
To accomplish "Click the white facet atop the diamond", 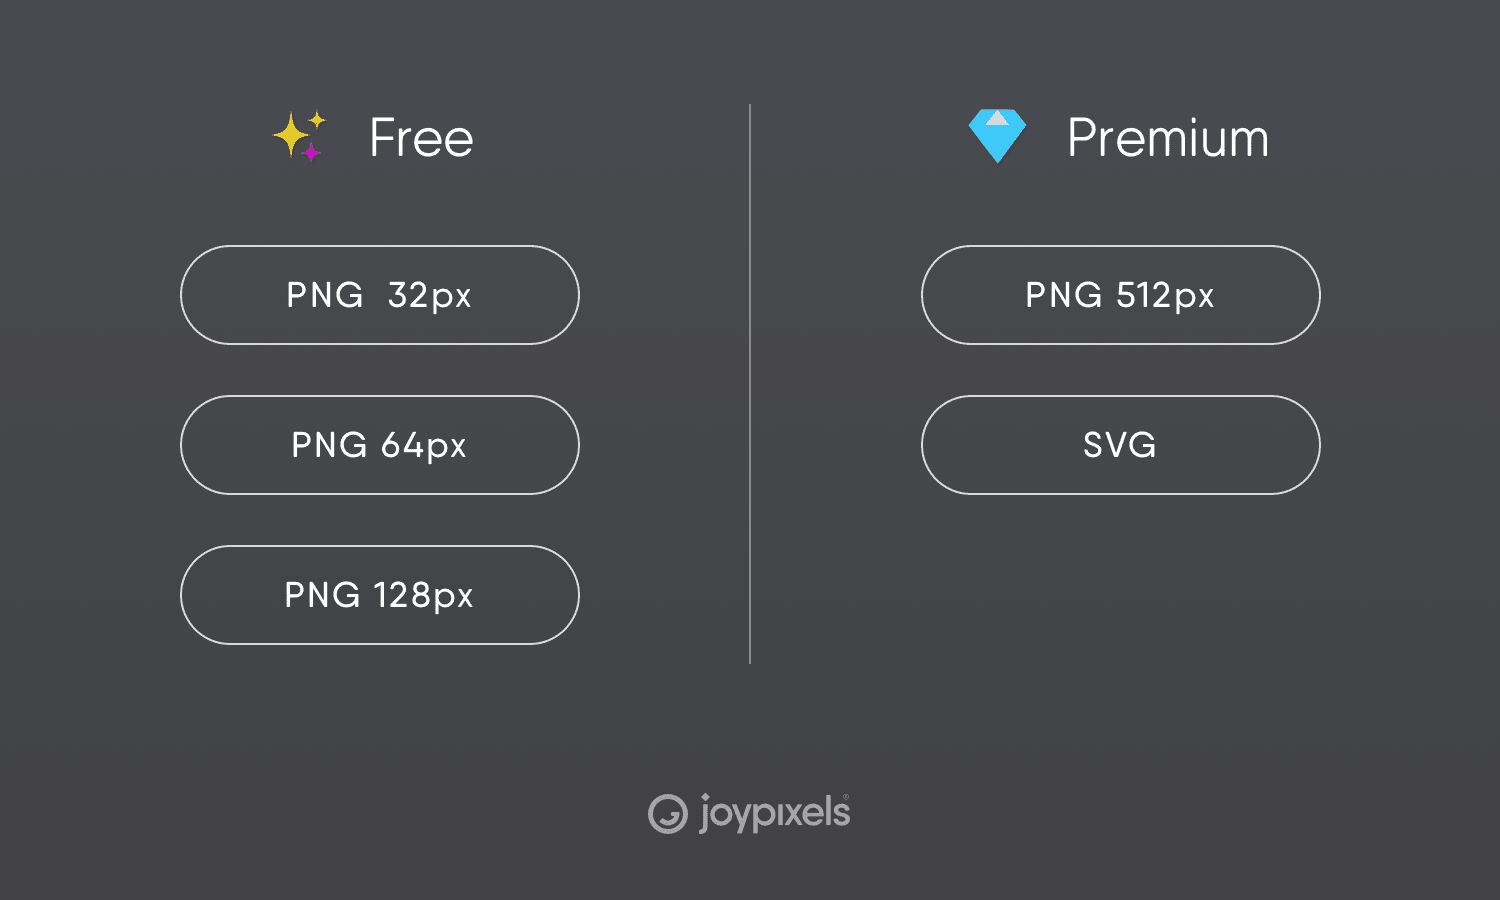I will pos(997,118).
